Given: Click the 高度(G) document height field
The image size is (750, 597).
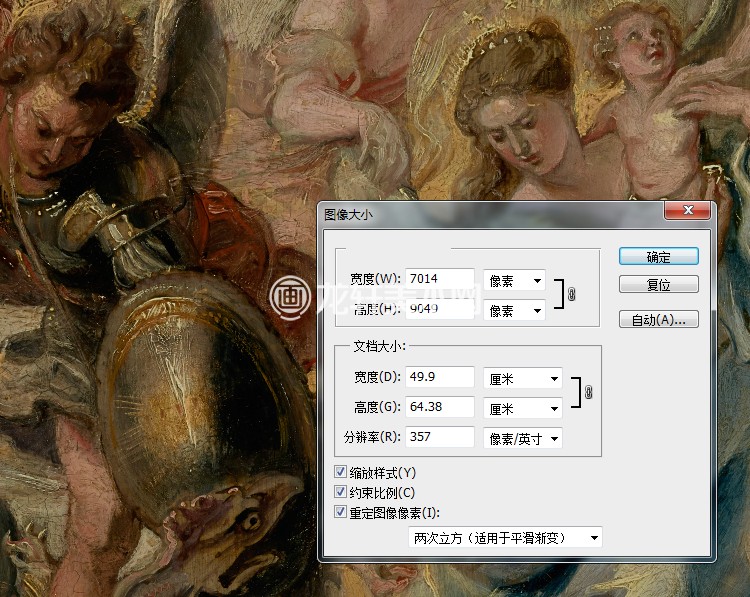Looking at the screenshot, I should pyautogui.click(x=440, y=407).
